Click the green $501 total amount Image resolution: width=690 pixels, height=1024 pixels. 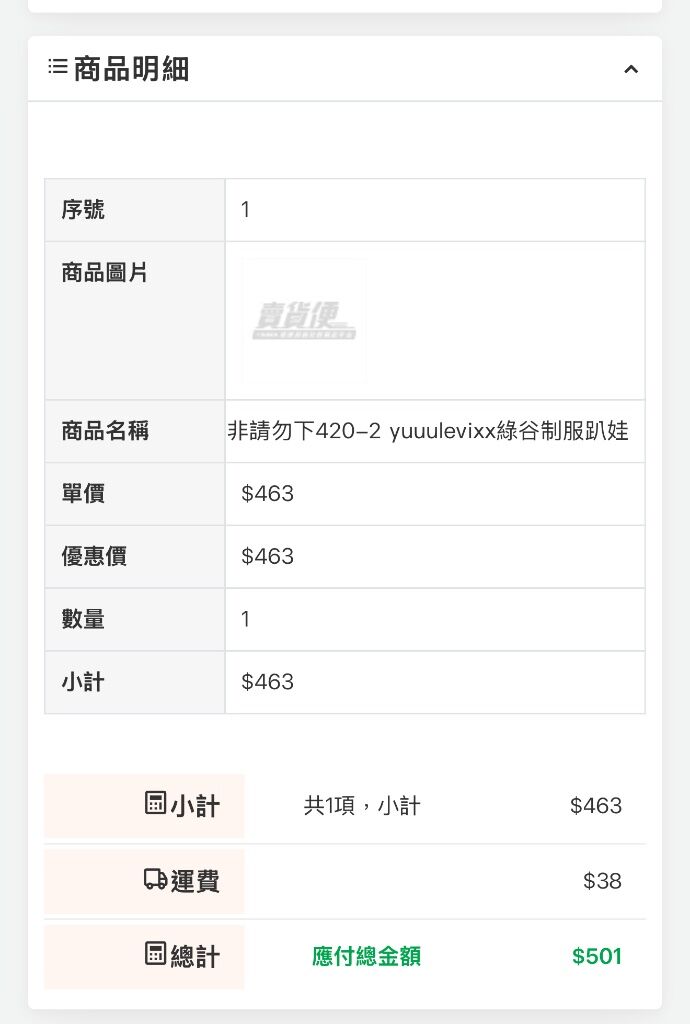point(597,956)
